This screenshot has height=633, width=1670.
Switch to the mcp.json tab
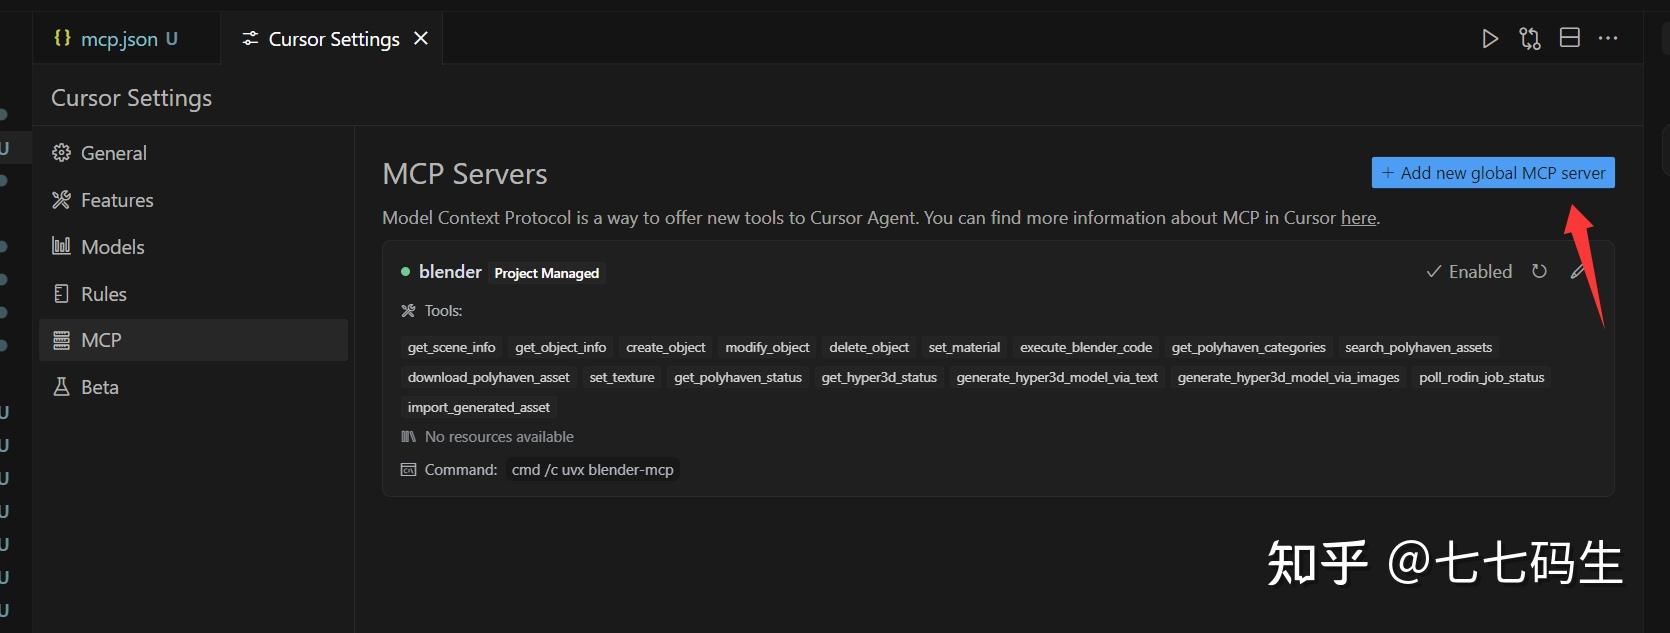pos(118,39)
